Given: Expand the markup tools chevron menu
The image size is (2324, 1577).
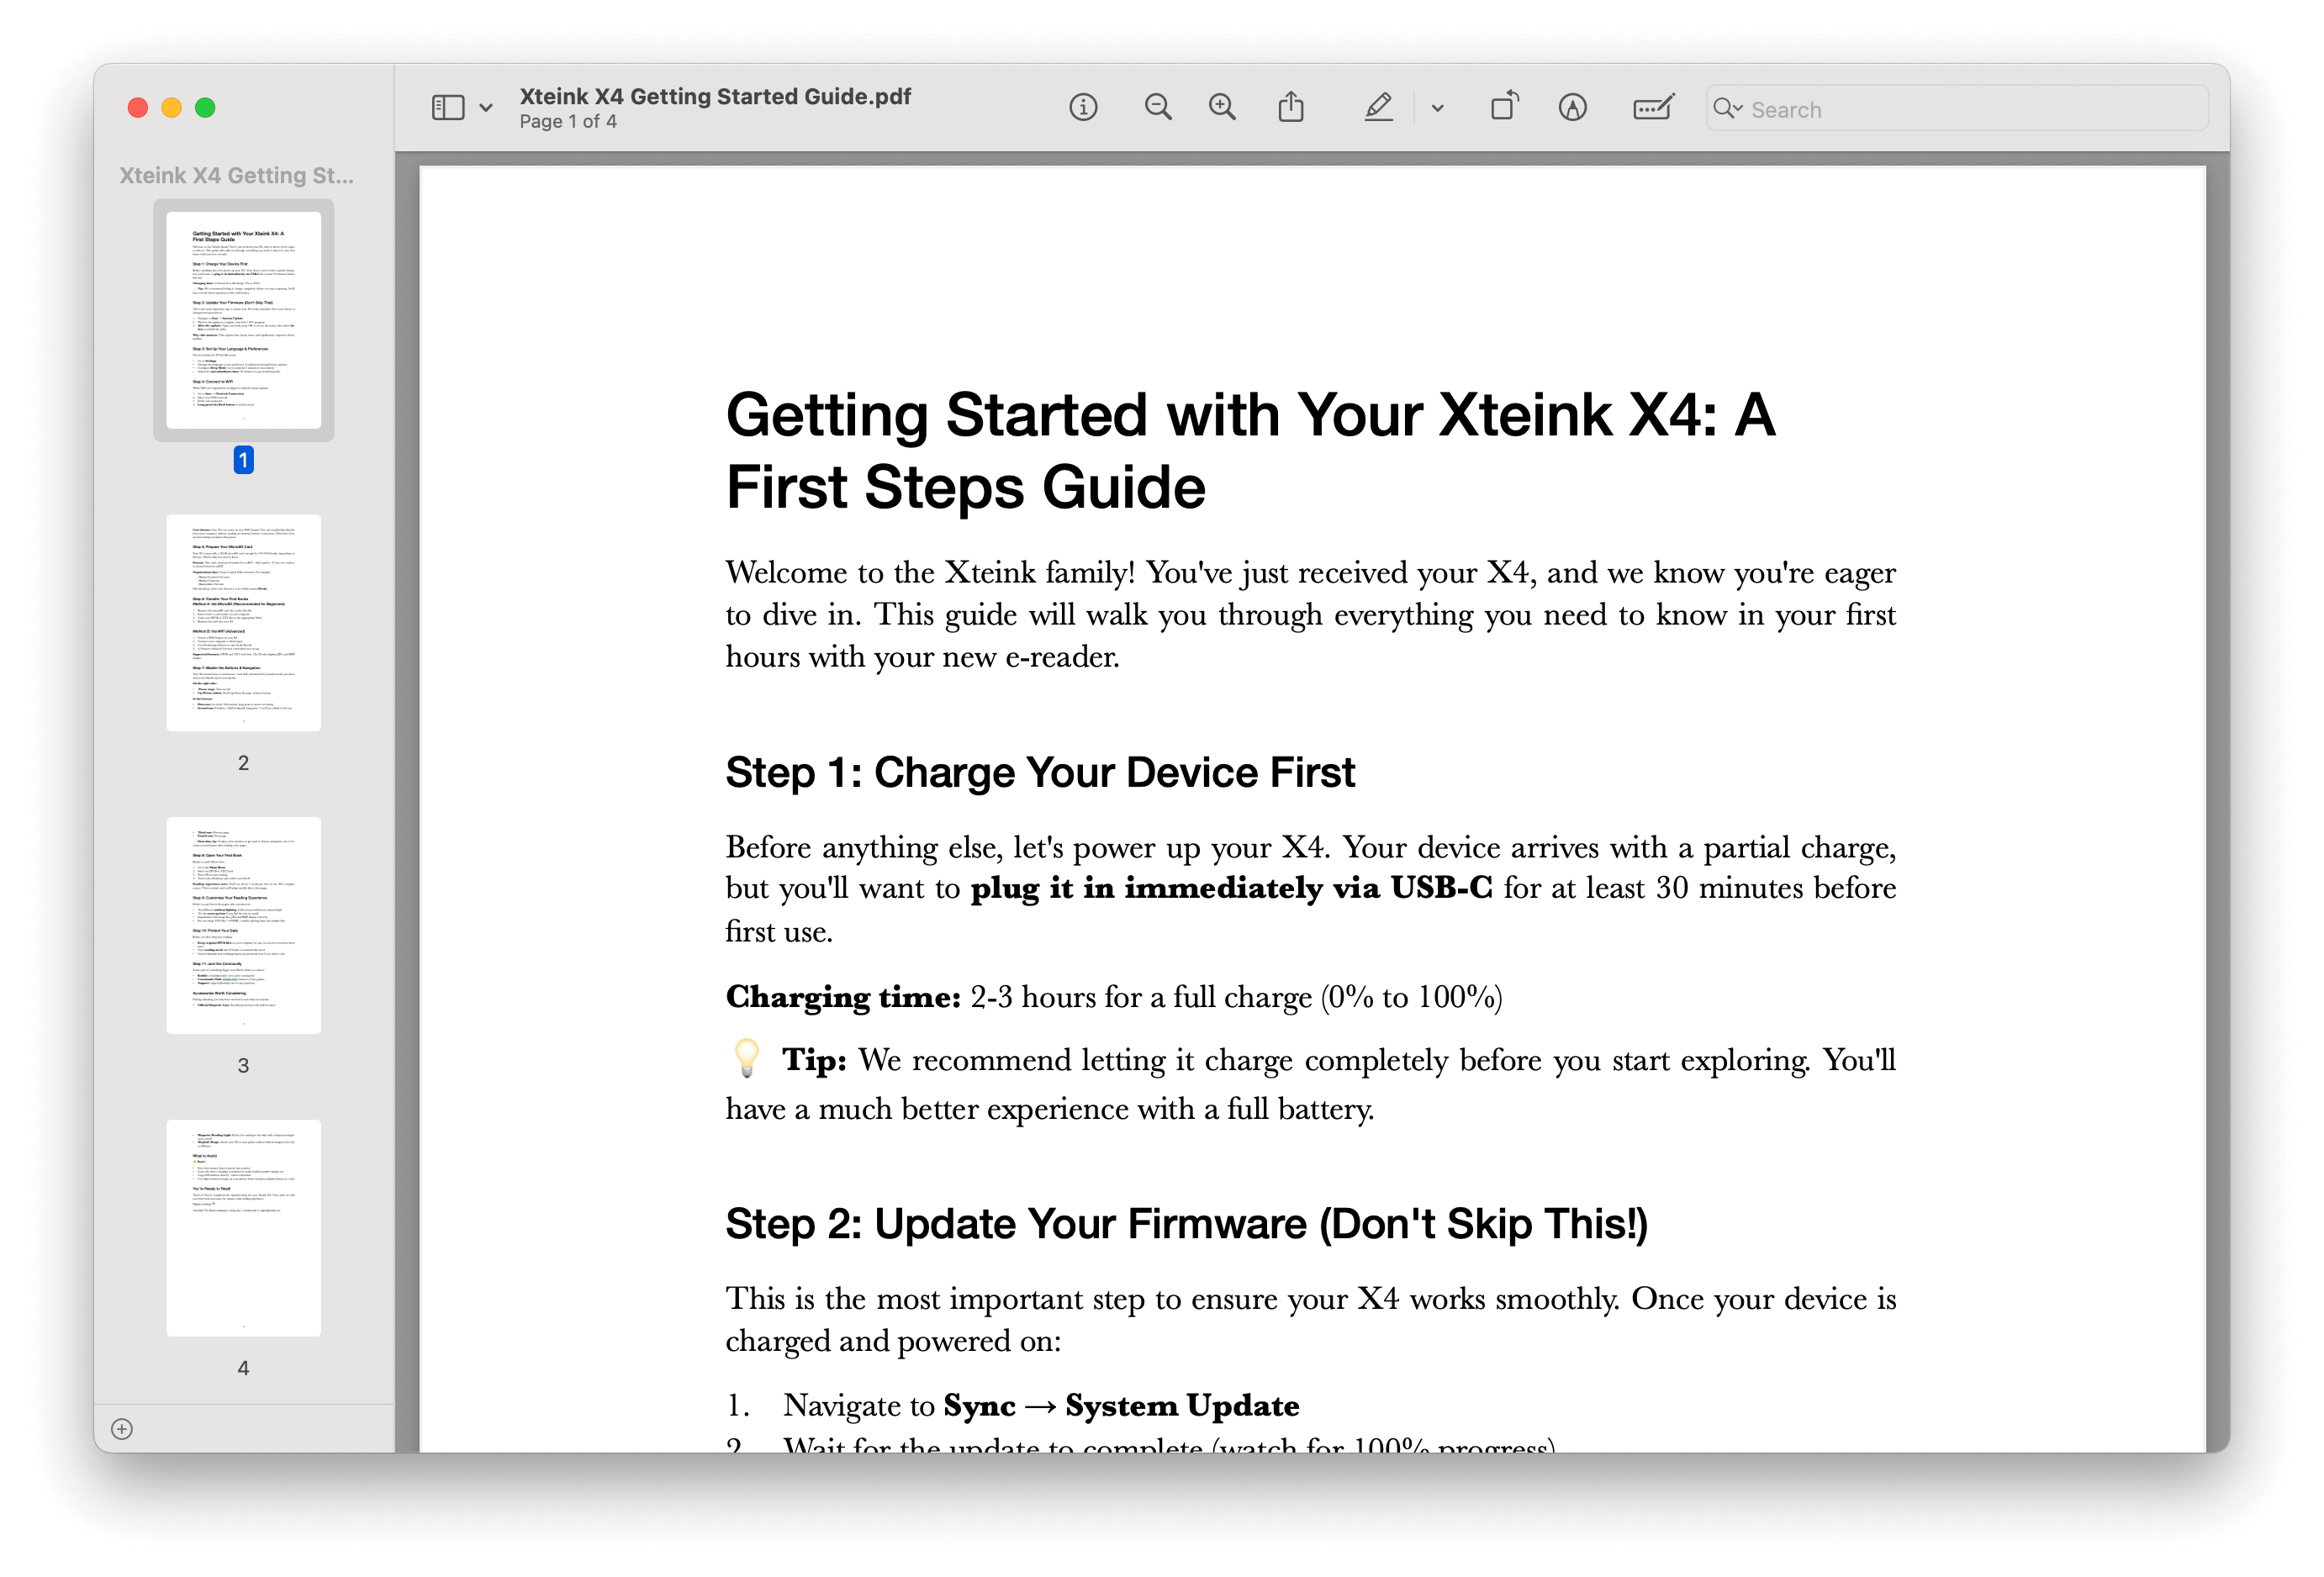Looking at the screenshot, I should pyautogui.click(x=1437, y=107).
